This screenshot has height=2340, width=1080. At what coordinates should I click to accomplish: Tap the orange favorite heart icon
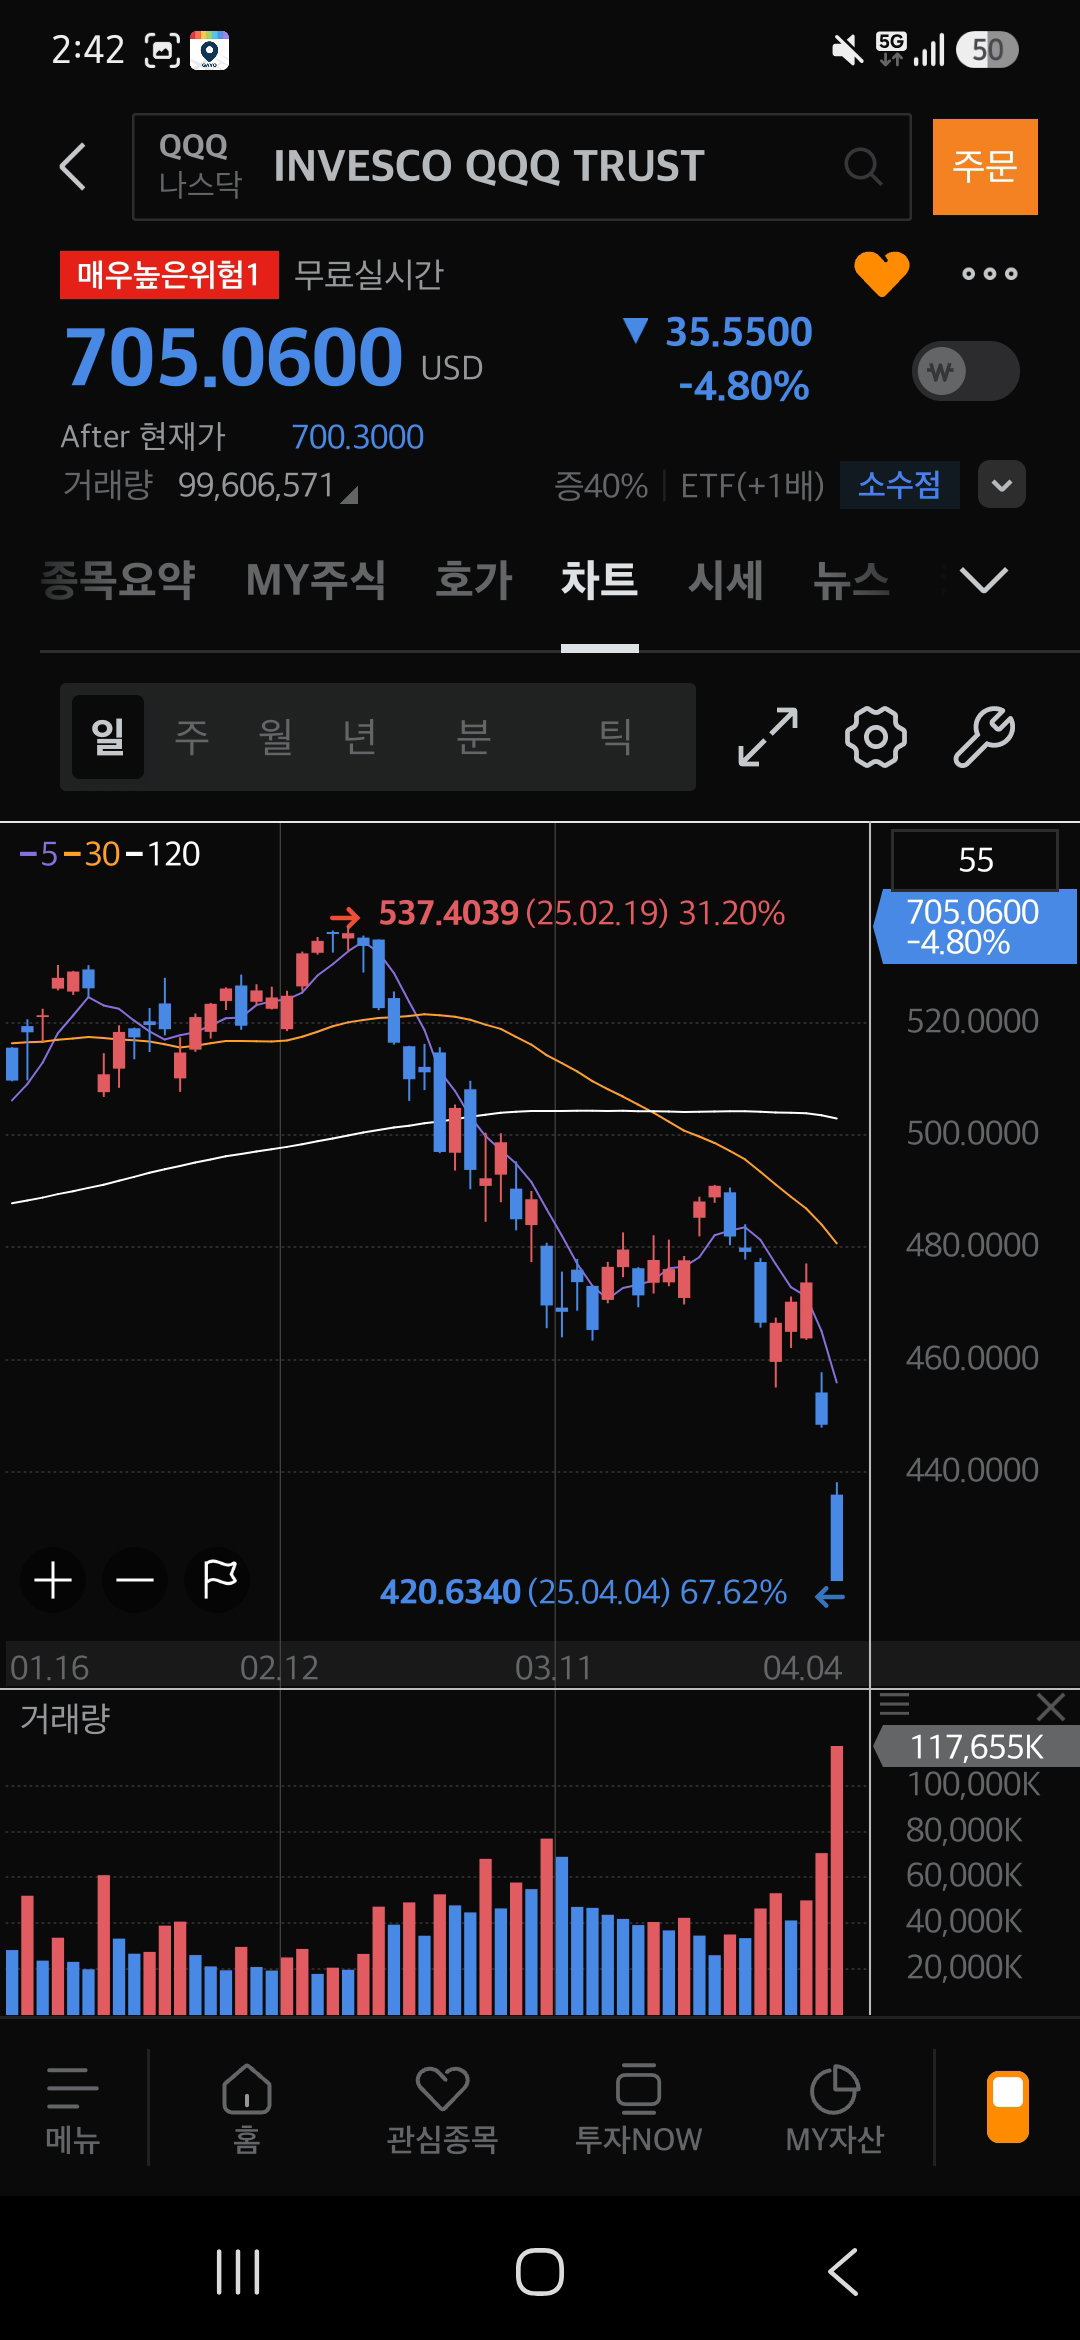coord(881,273)
